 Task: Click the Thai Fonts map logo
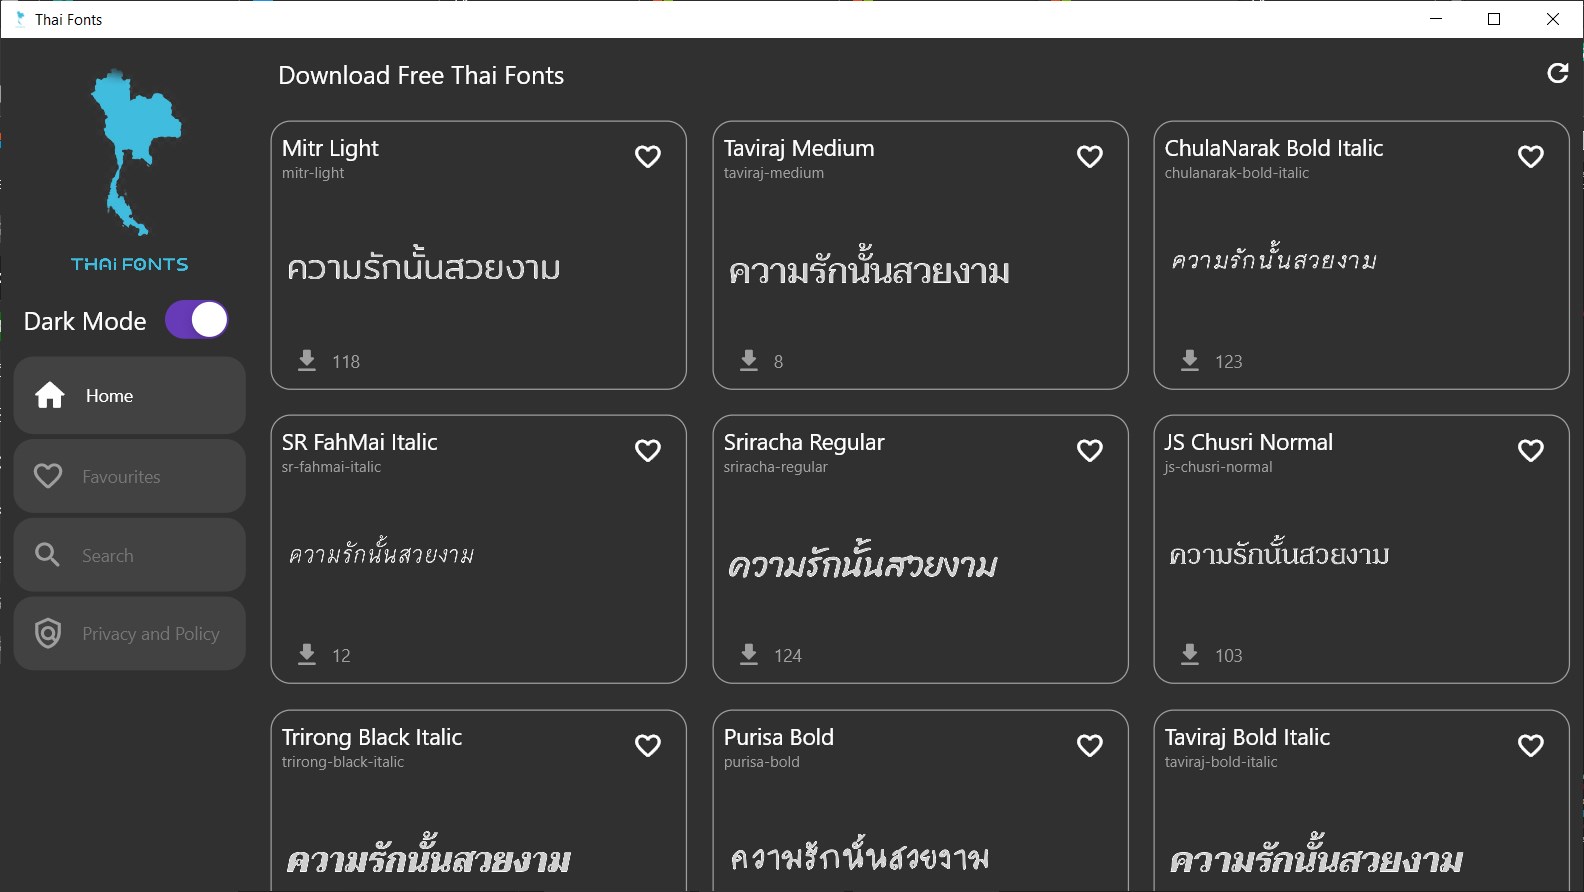click(136, 152)
